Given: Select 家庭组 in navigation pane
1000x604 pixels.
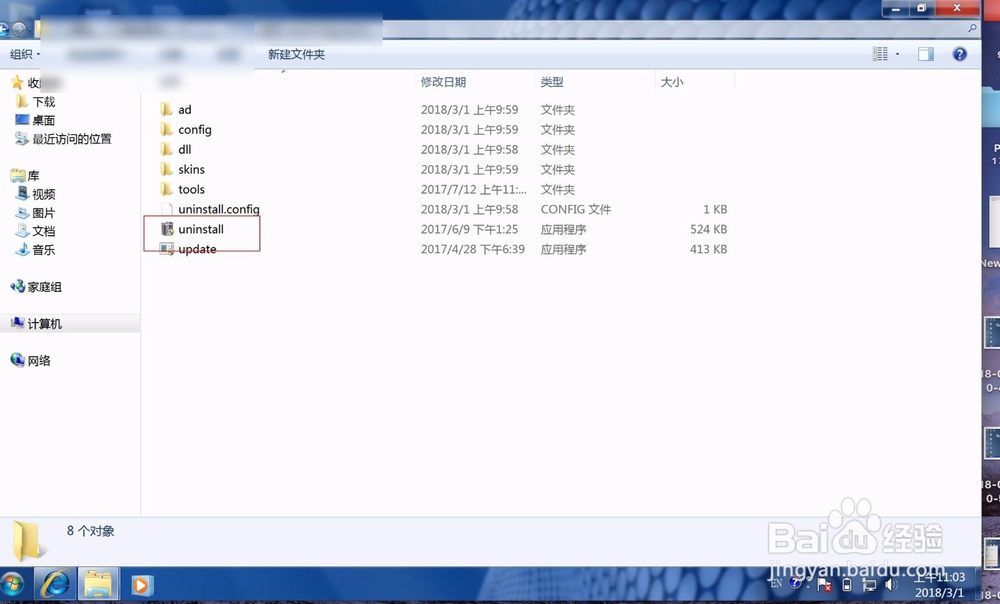Looking at the screenshot, I should click(x=36, y=287).
